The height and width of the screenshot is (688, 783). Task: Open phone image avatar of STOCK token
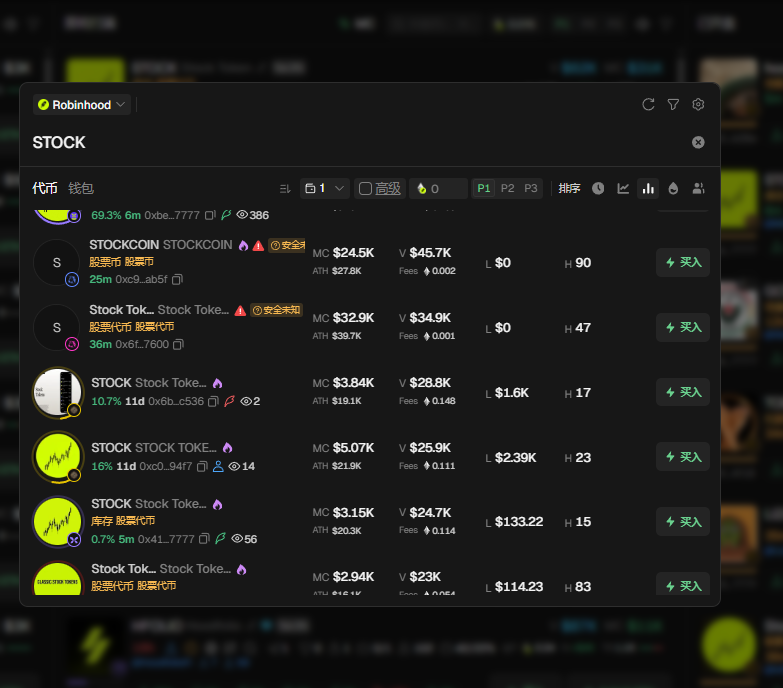click(x=58, y=392)
